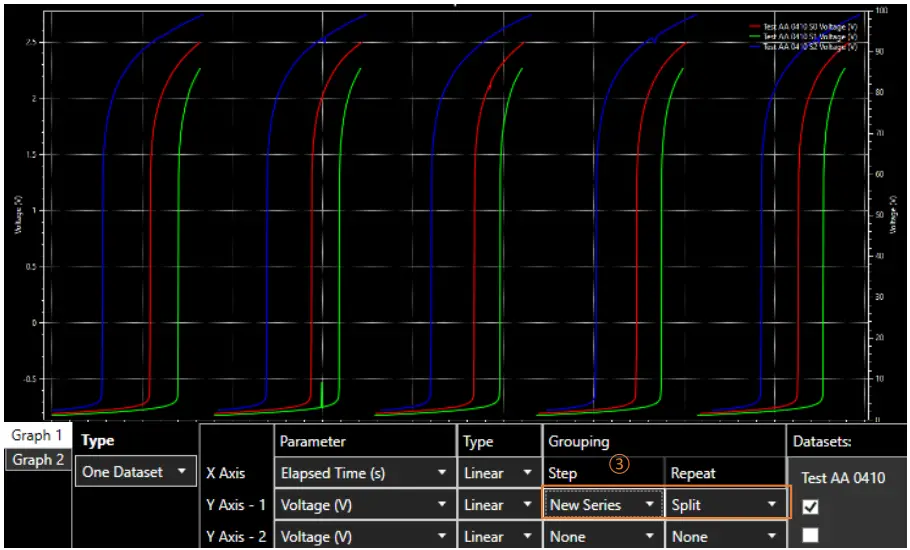Open the Split repeat grouping dropdown
Viewport: 910px width, 550px height.
[725, 505]
